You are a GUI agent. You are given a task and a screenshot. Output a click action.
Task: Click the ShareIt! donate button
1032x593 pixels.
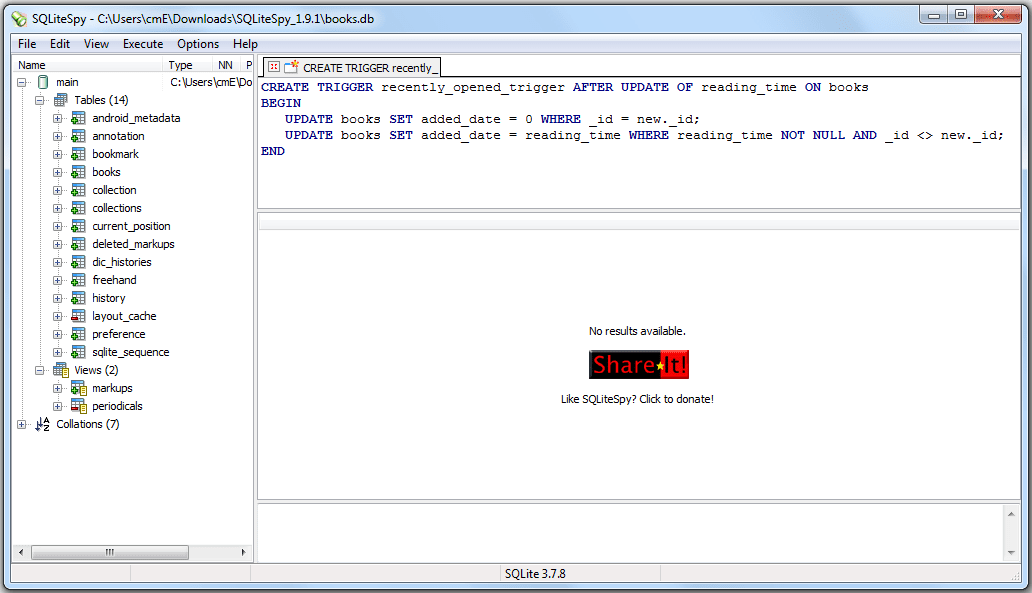pyautogui.click(x=638, y=365)
